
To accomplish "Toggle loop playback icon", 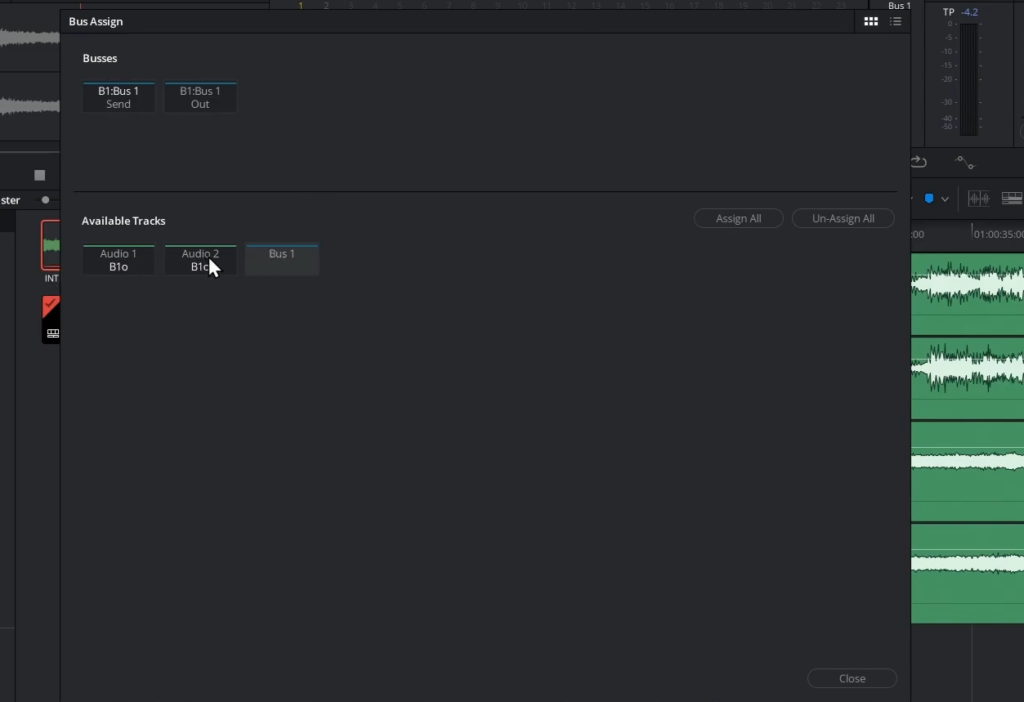I will coord(919,161).
